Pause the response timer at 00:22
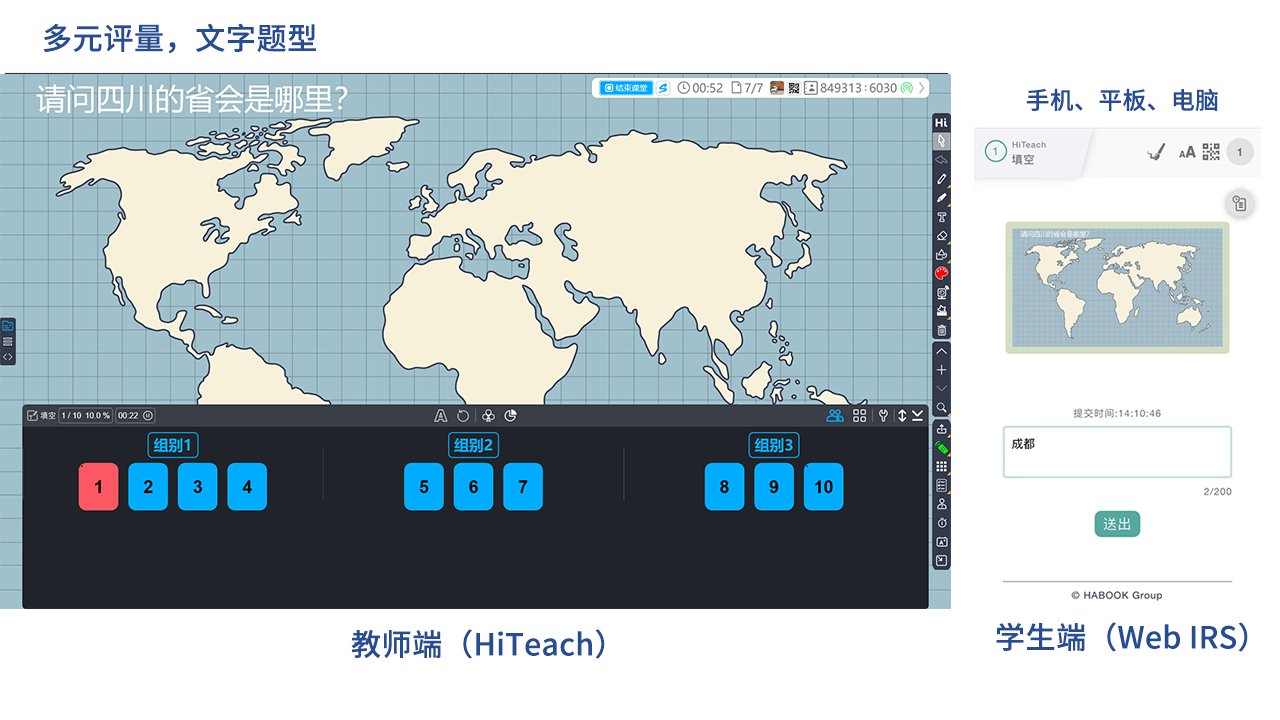 148,416
